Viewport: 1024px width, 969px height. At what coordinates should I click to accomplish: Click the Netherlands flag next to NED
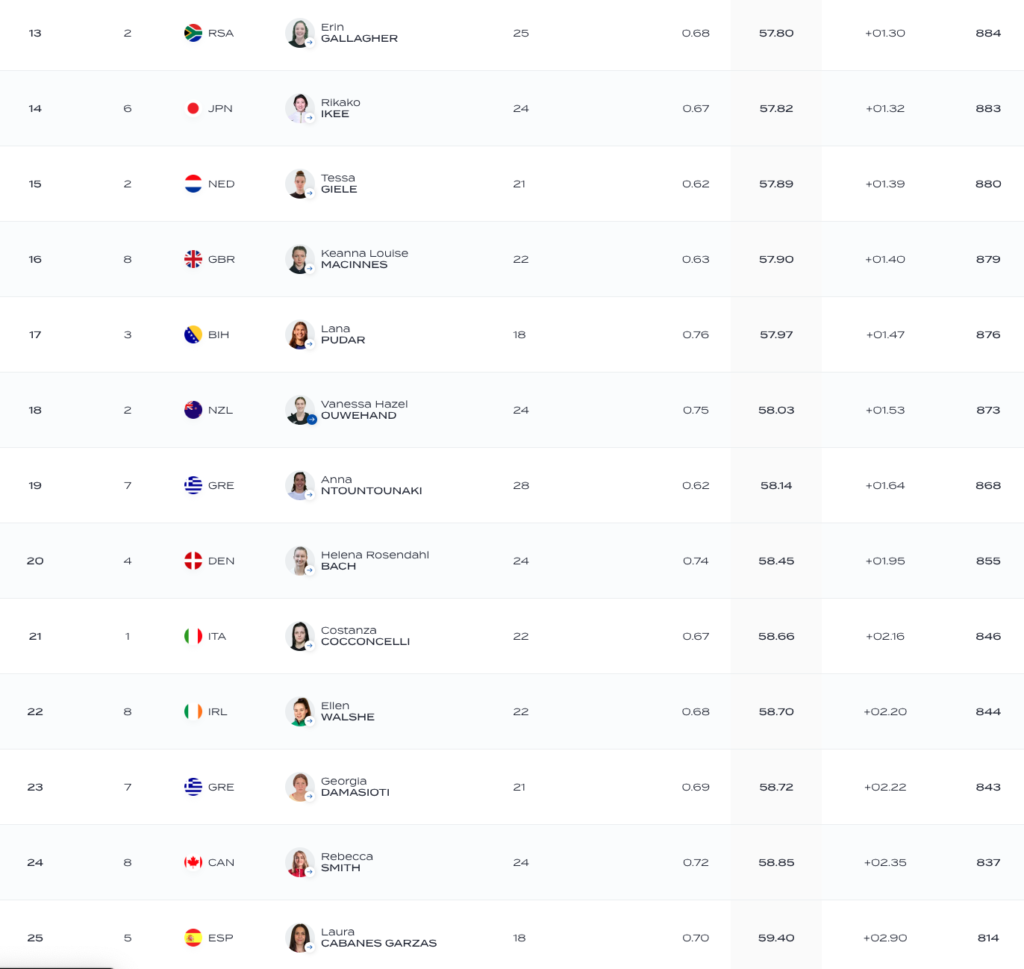193,183
